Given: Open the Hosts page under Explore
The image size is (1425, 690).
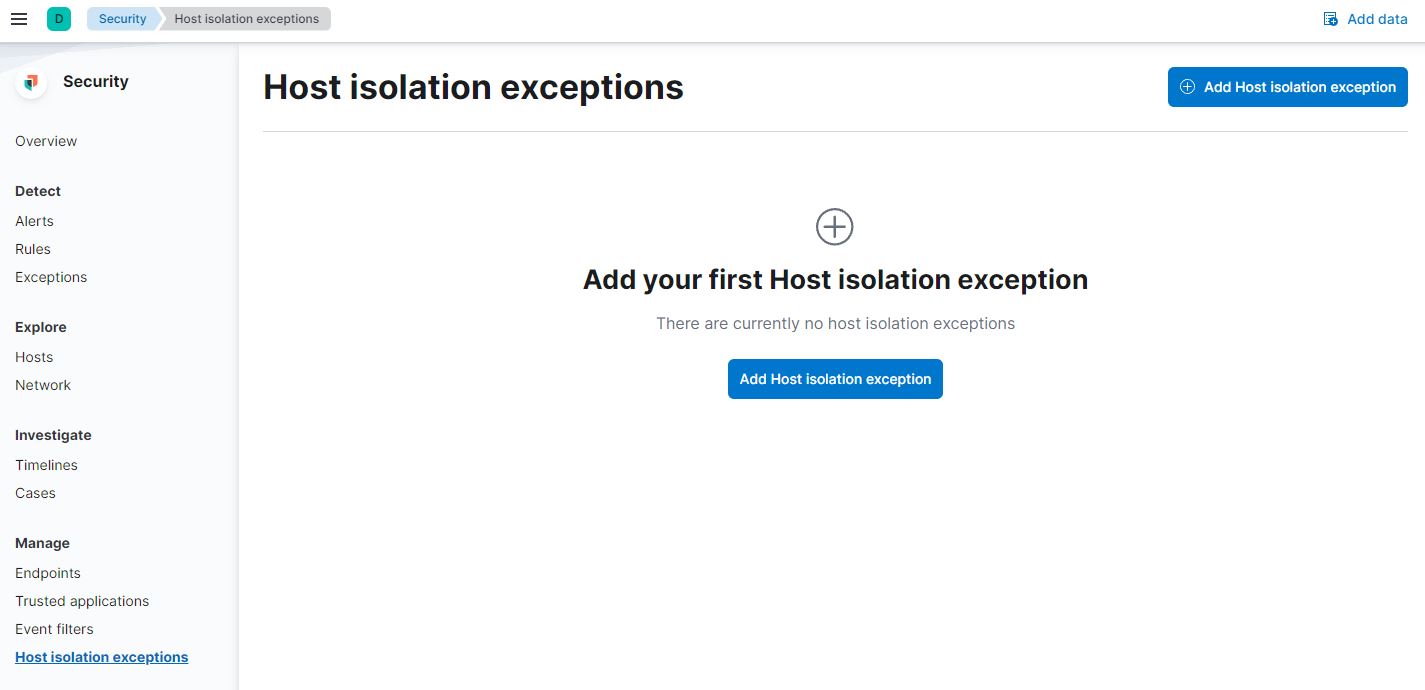Looking at the screenshot, I should coord(33,357).
